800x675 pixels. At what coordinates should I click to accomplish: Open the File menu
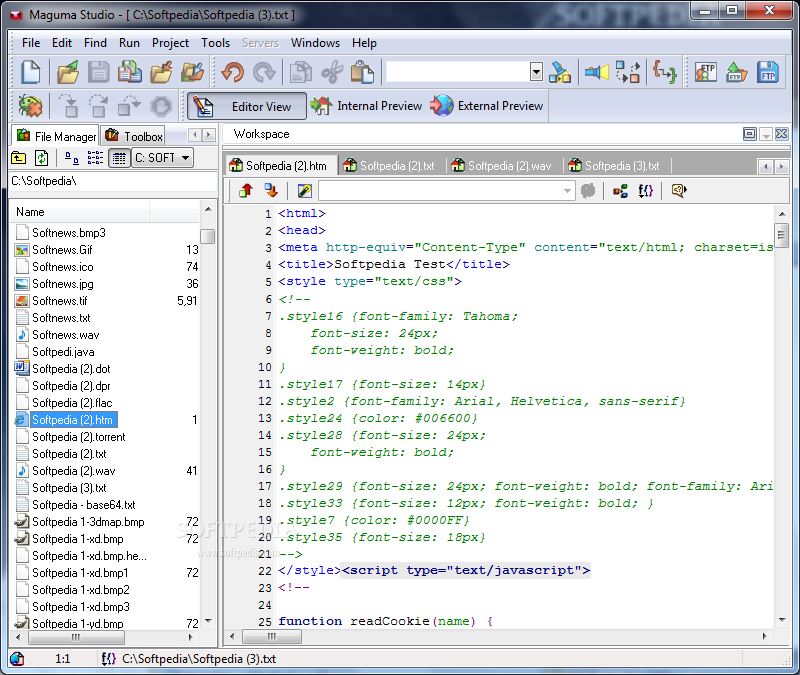31,43
